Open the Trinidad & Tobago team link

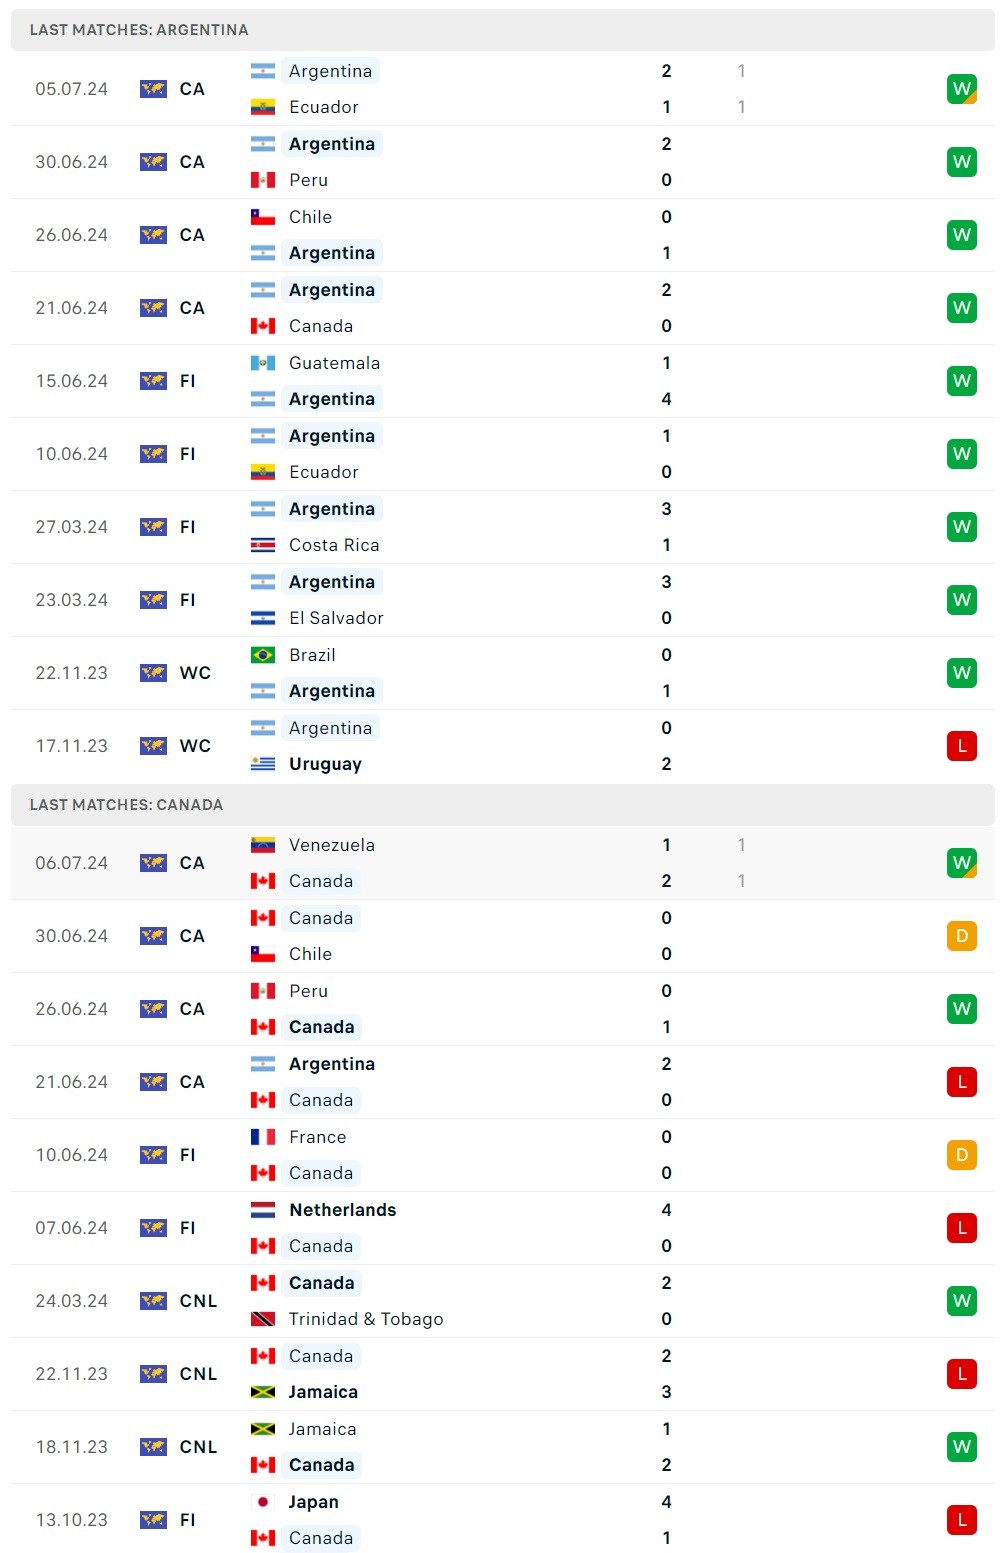[365, 1319]
